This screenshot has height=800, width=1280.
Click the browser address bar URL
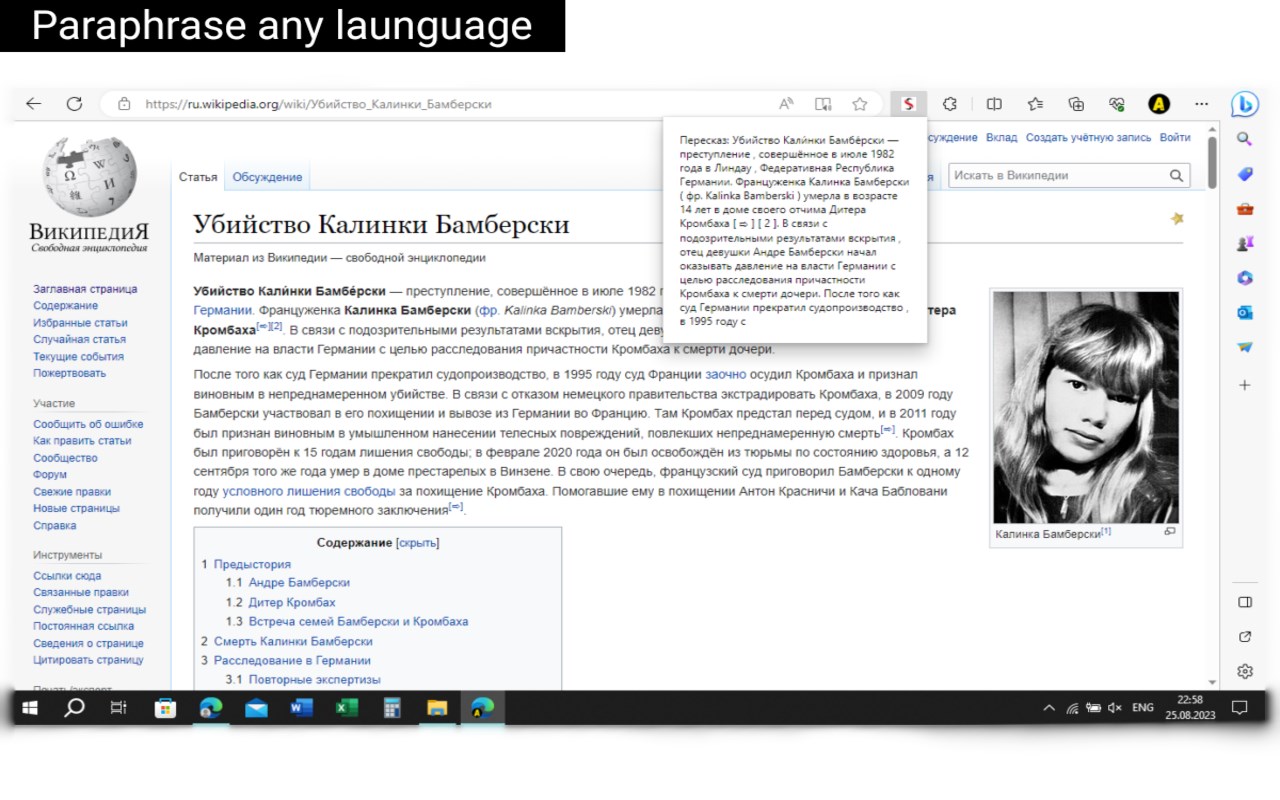point(318,104)
